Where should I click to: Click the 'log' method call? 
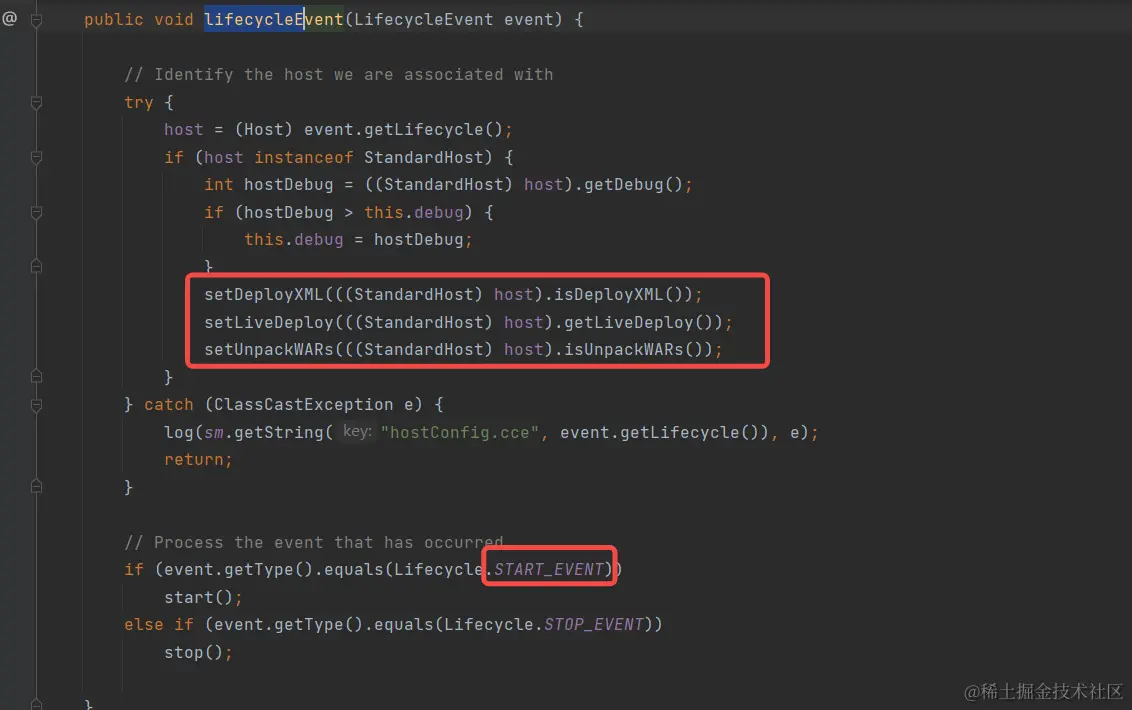178,432
